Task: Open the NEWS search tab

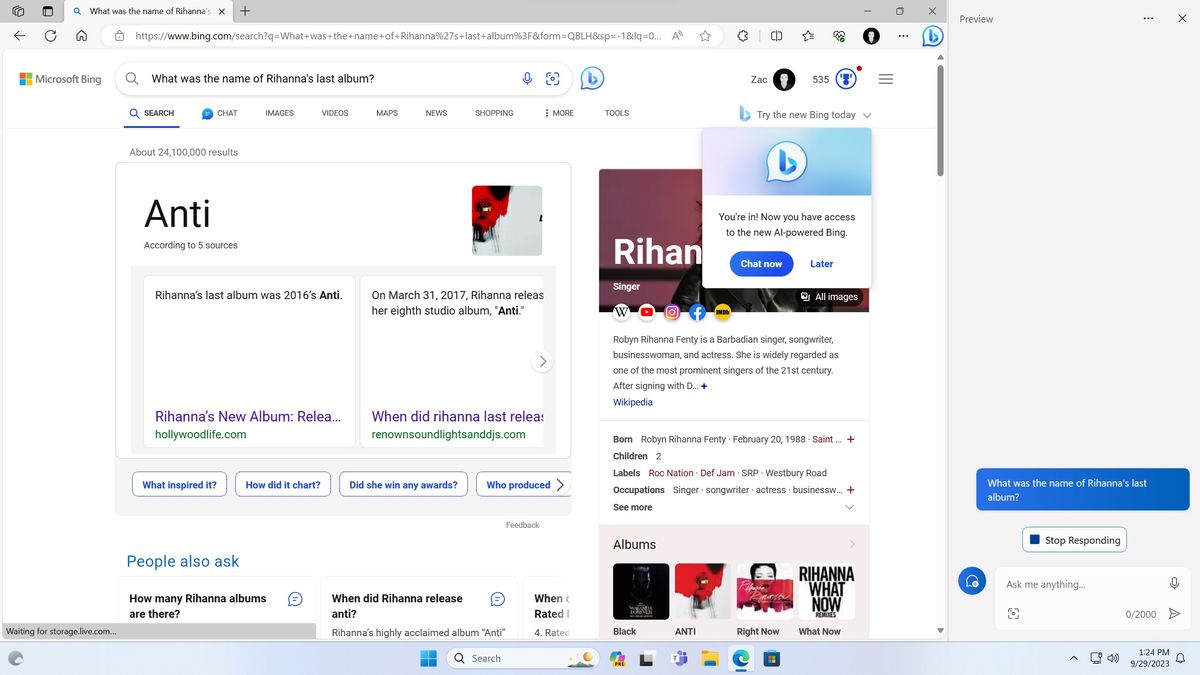Action: [436, 113]
